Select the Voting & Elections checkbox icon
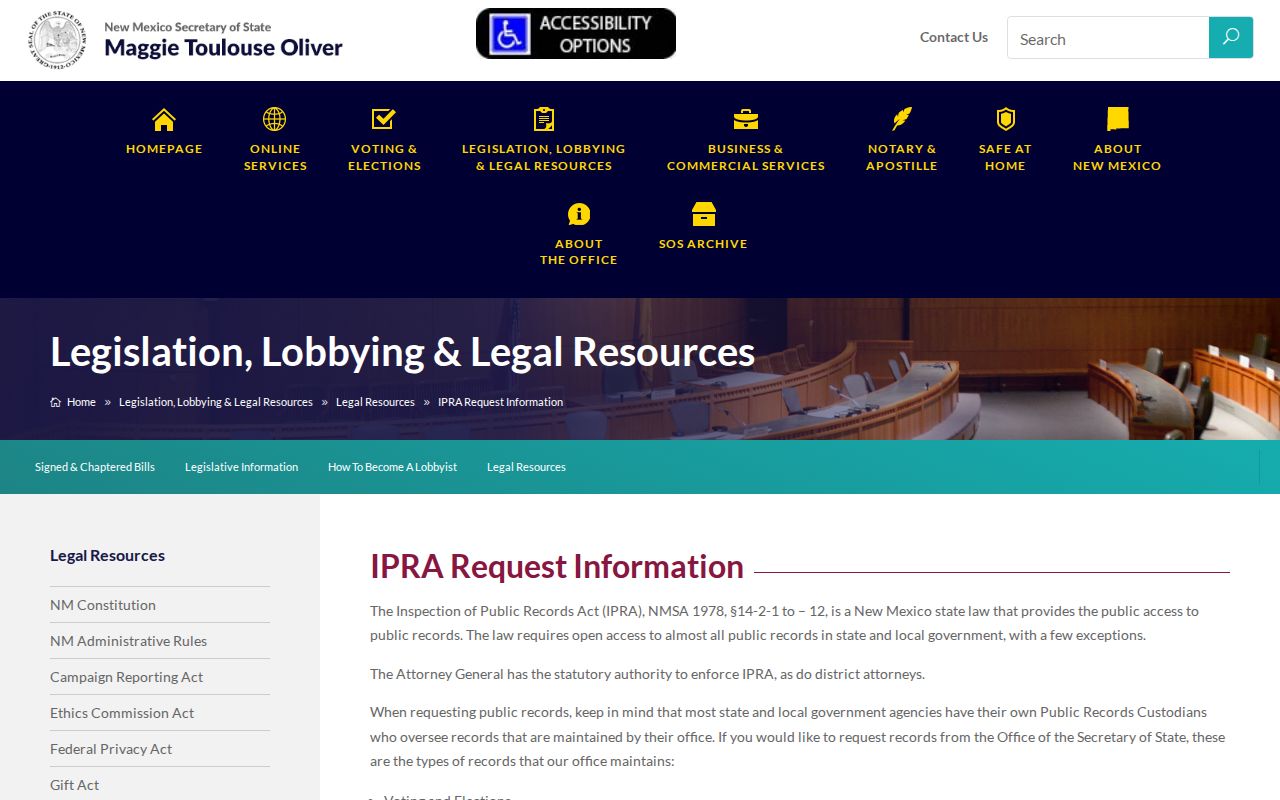Screen dimensions: 1280x800 (x=384, y=119)
